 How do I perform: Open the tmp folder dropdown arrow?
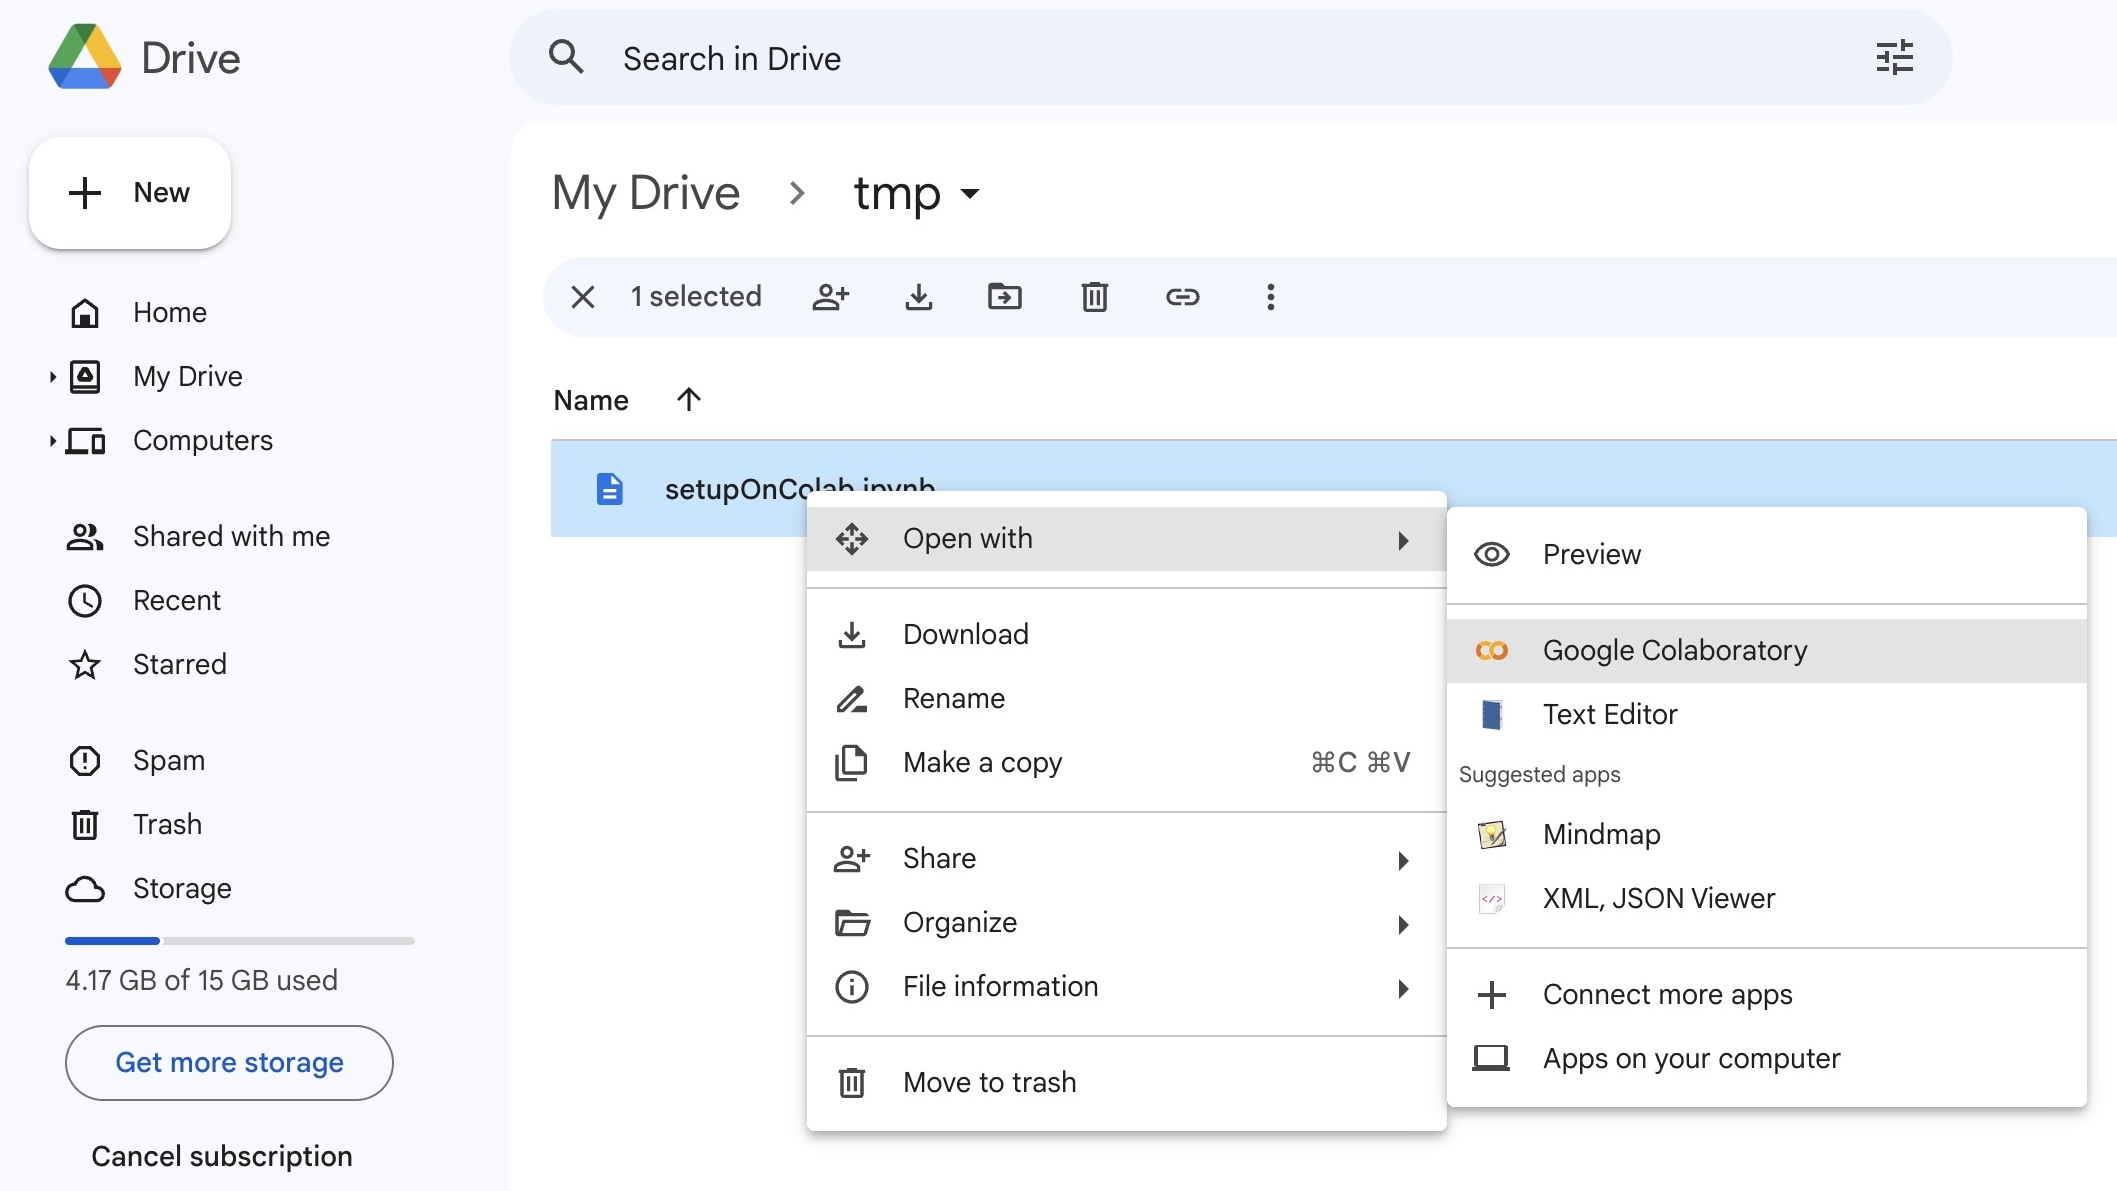tap(969, 194)
